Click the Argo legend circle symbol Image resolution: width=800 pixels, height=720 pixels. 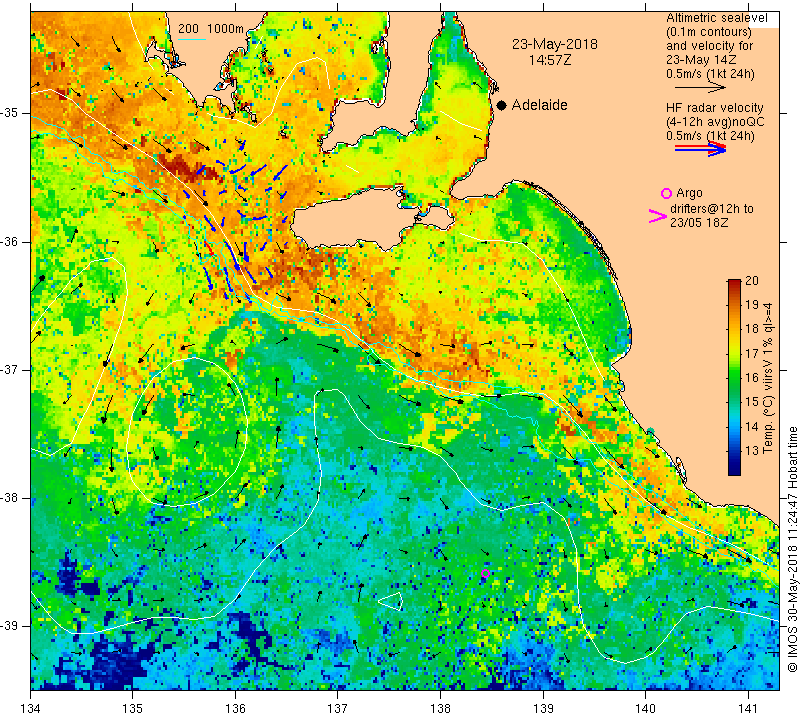pyautogui.click(x=666, y=193)
